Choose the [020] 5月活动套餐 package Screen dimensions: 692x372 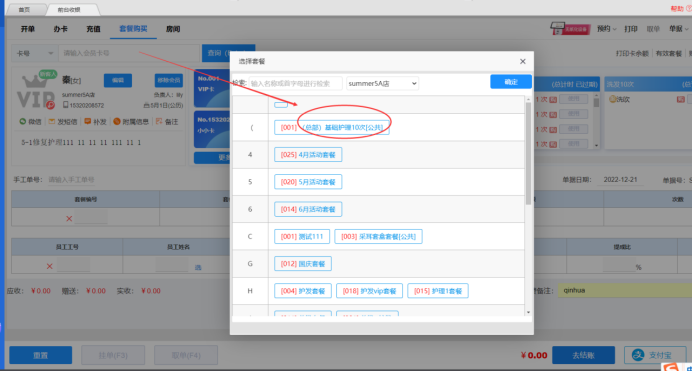point(308,182)
